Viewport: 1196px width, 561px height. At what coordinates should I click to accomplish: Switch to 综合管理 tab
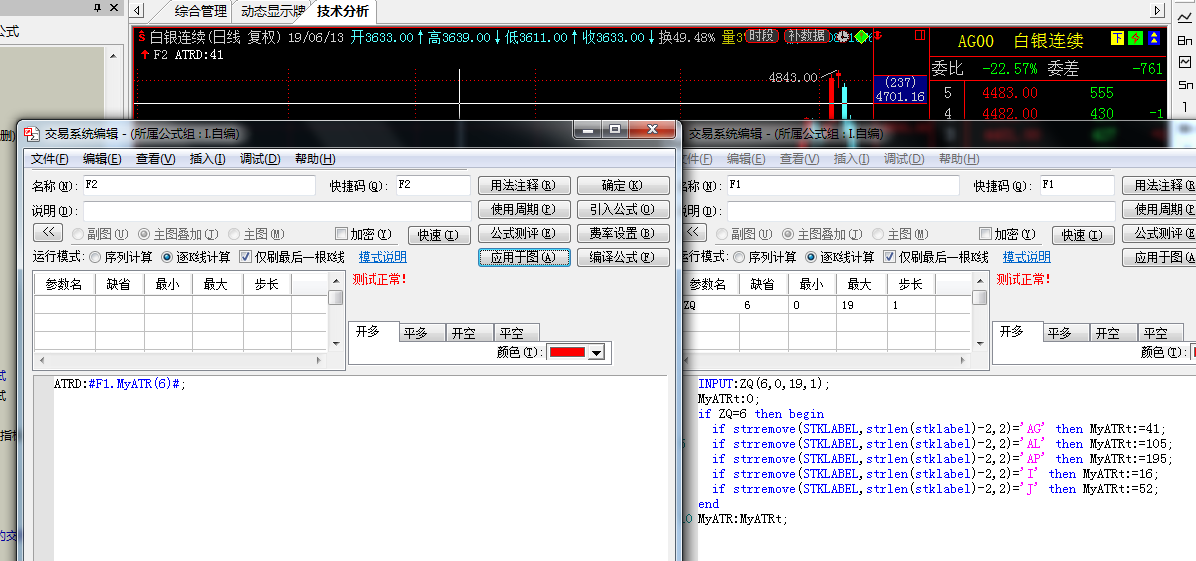click(x=201, y=11)
